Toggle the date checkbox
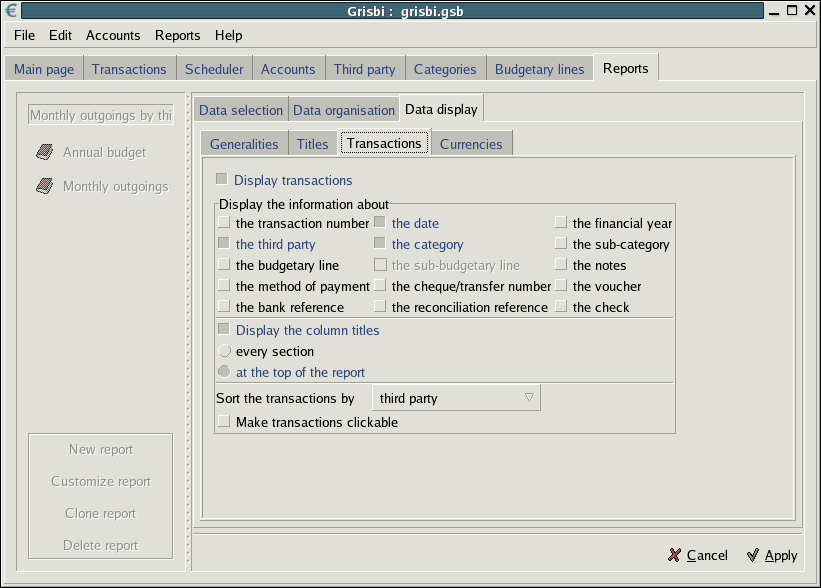This screenshot has height=588, width=821. 380,222
